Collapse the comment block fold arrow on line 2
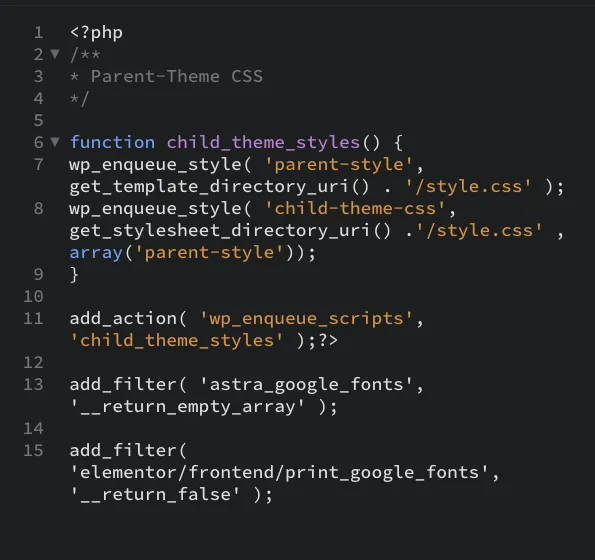Viewport: 595px width, 560px height. [x=55, y=54]
